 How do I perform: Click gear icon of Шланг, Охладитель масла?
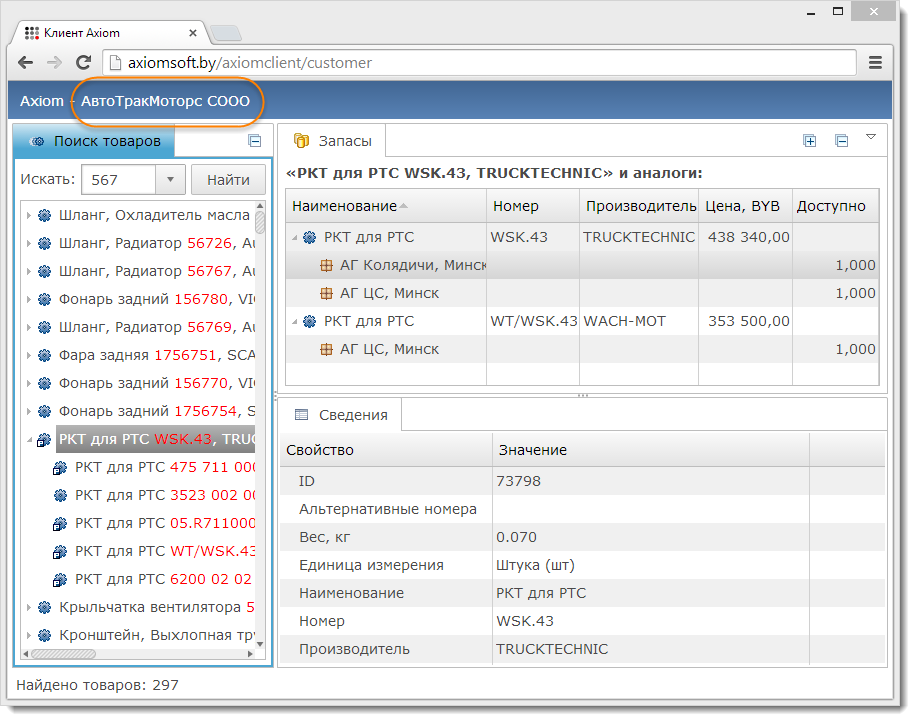pyautogui.click(x=44, y=215)
